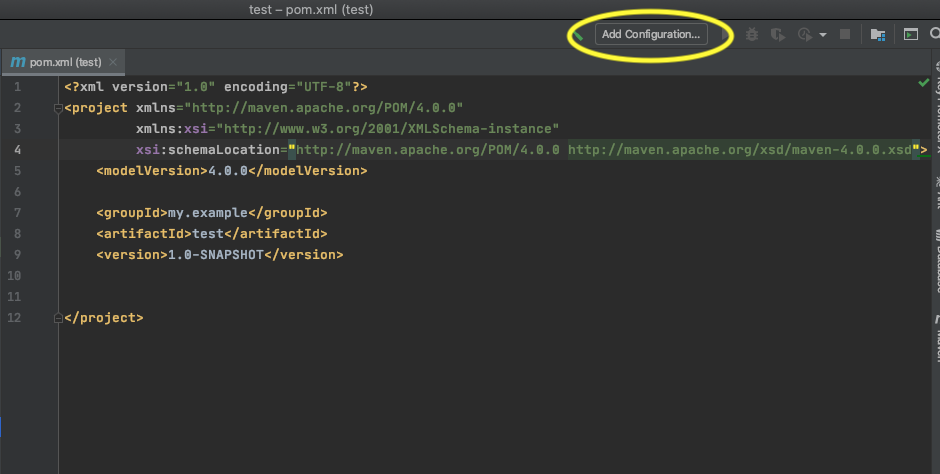Click the modelVersion value 4.0.0
The width and height of the screenshot is (940, 474).
228,171
